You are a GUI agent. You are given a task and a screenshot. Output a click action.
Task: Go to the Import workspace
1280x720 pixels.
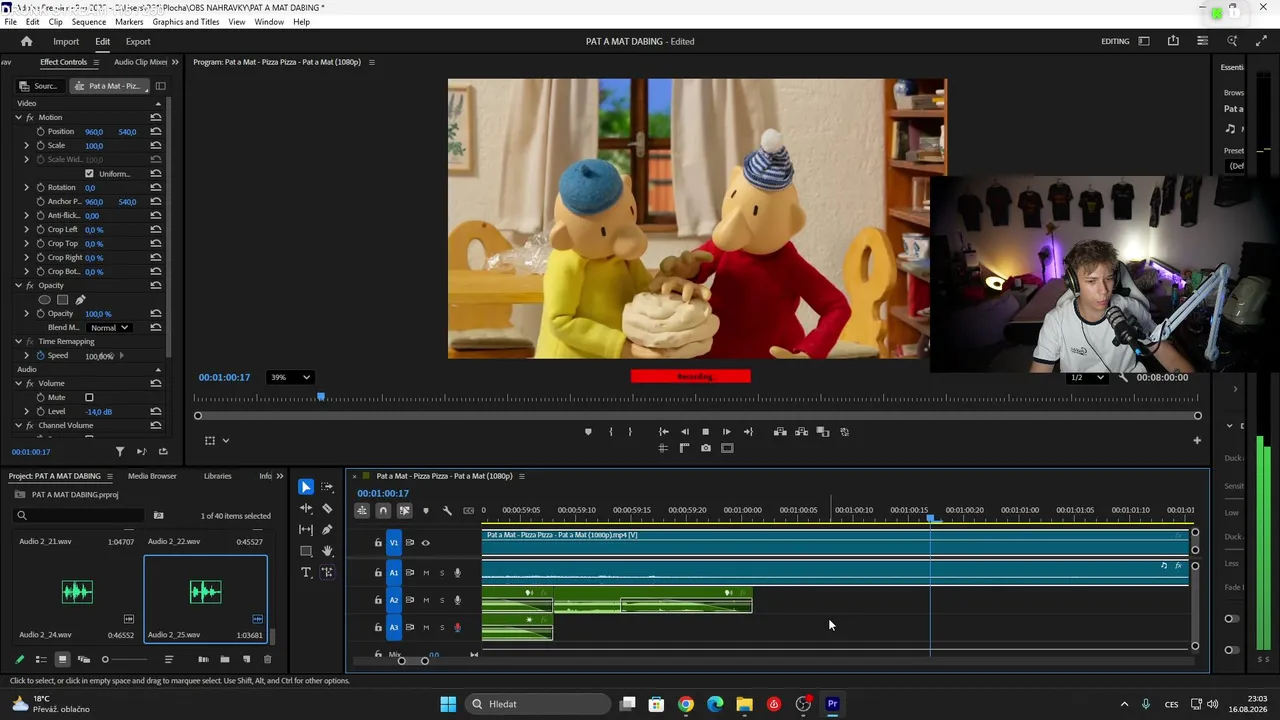coord(66,41)
